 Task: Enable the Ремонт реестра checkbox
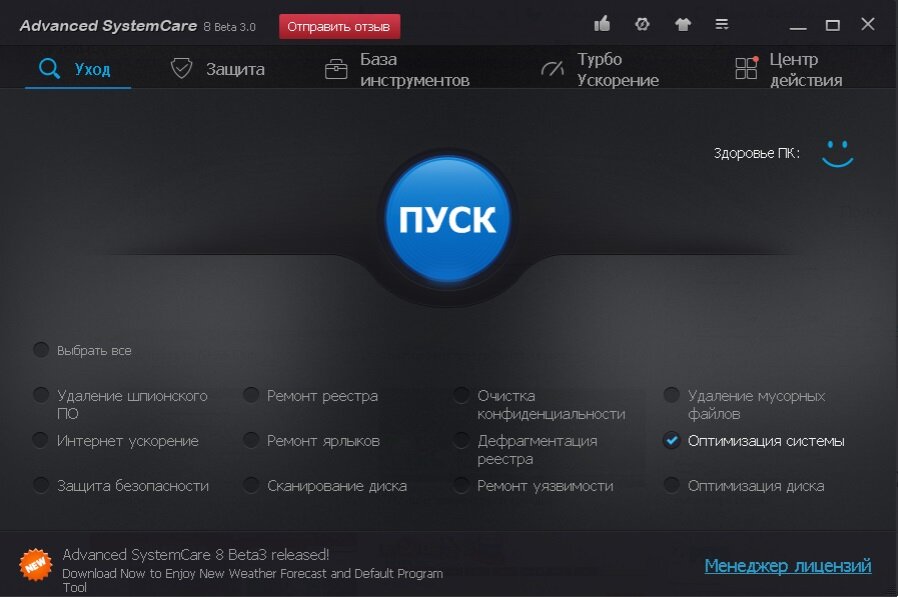click(251, 395)
